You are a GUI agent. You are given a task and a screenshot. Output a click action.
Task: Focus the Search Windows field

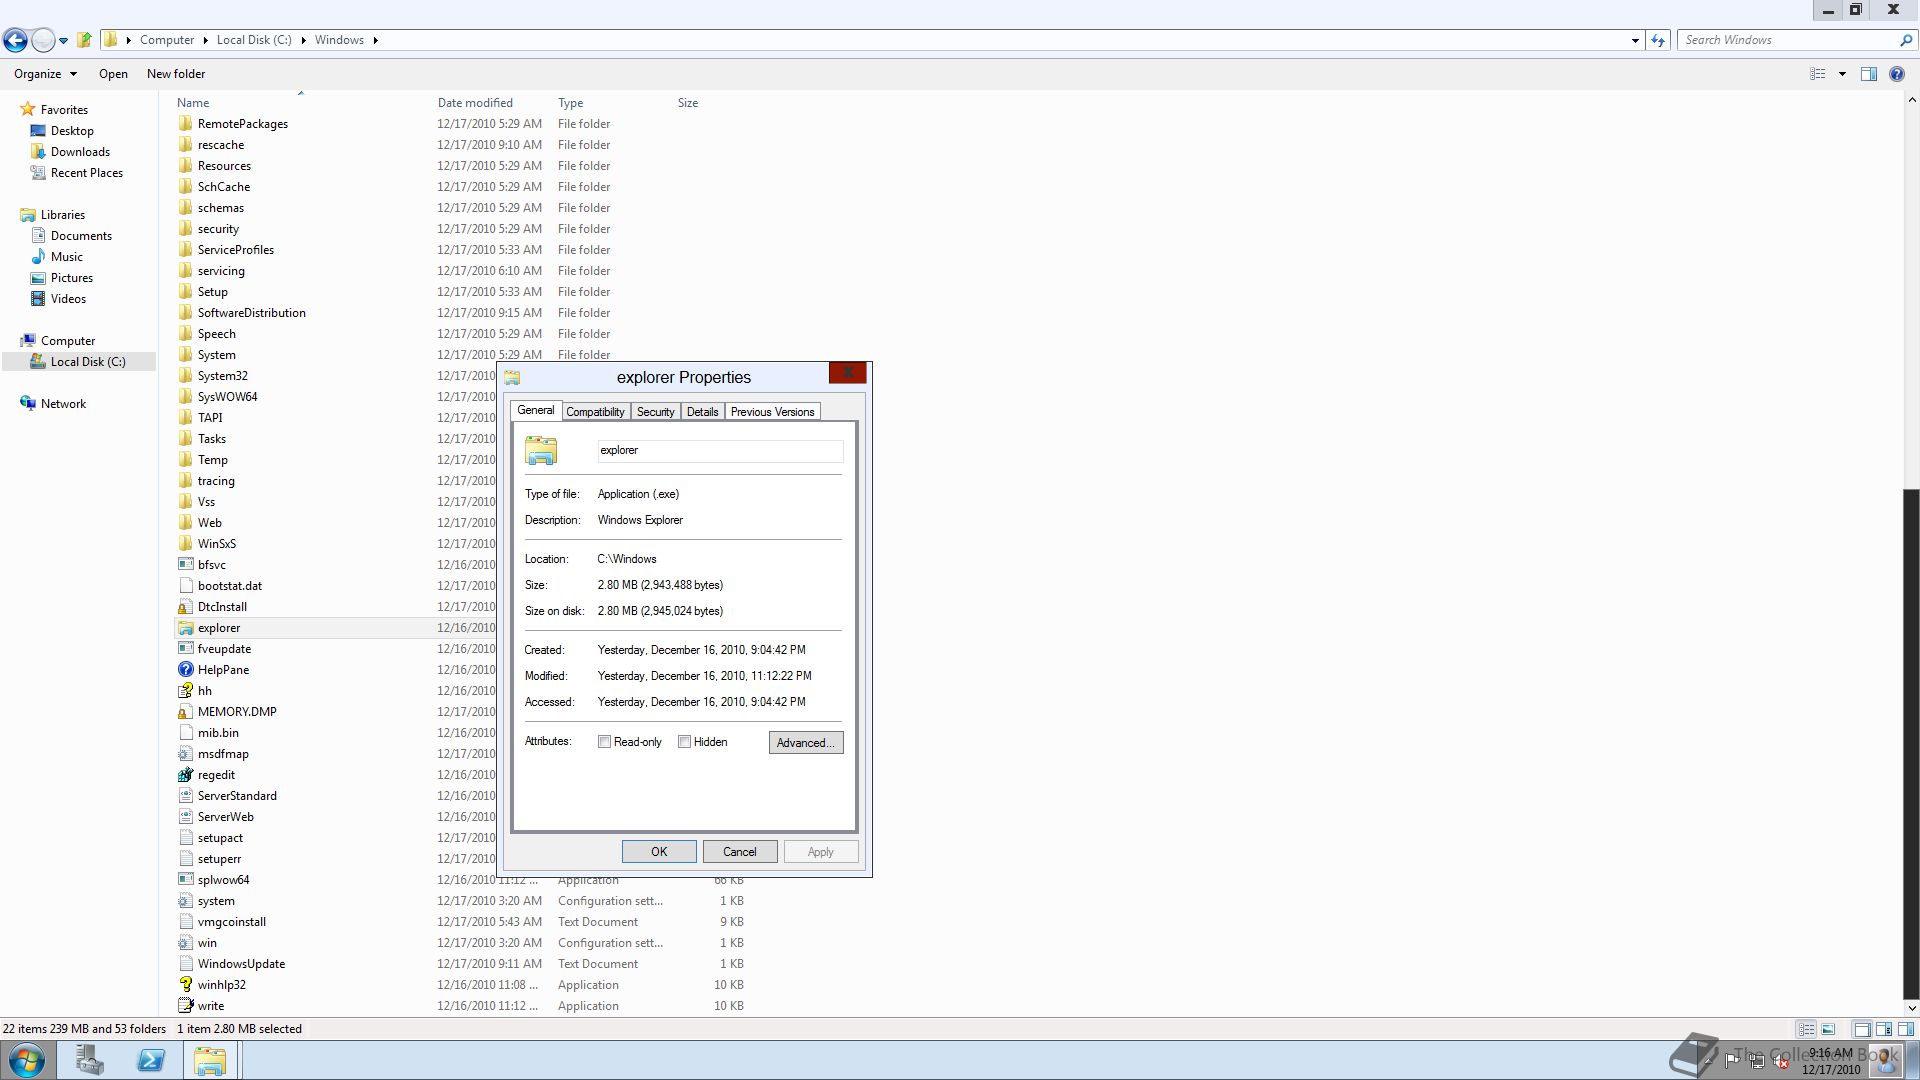[x=1788, y=40]
